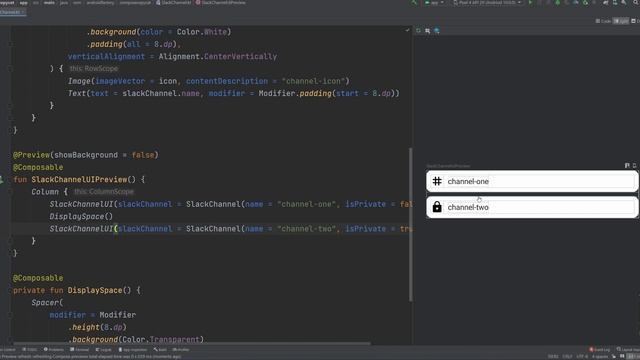Screen dimensions: 640x360
Task: Click the lock icon in channel-two preview
Action: click(x=437, y=207)
